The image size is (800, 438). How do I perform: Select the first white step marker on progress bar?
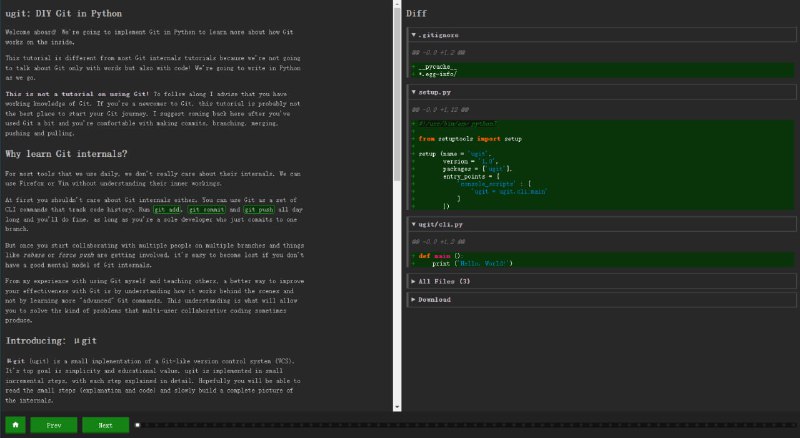click(137, 425)
